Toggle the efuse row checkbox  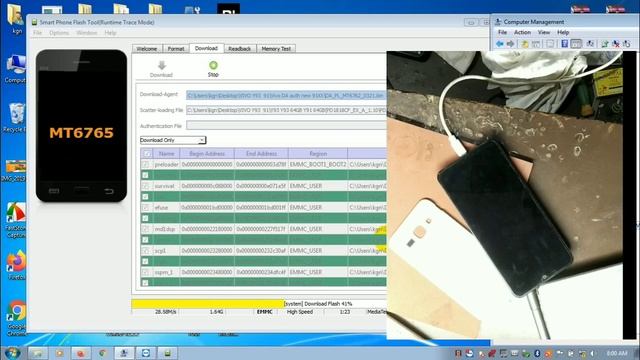(145, 207)
